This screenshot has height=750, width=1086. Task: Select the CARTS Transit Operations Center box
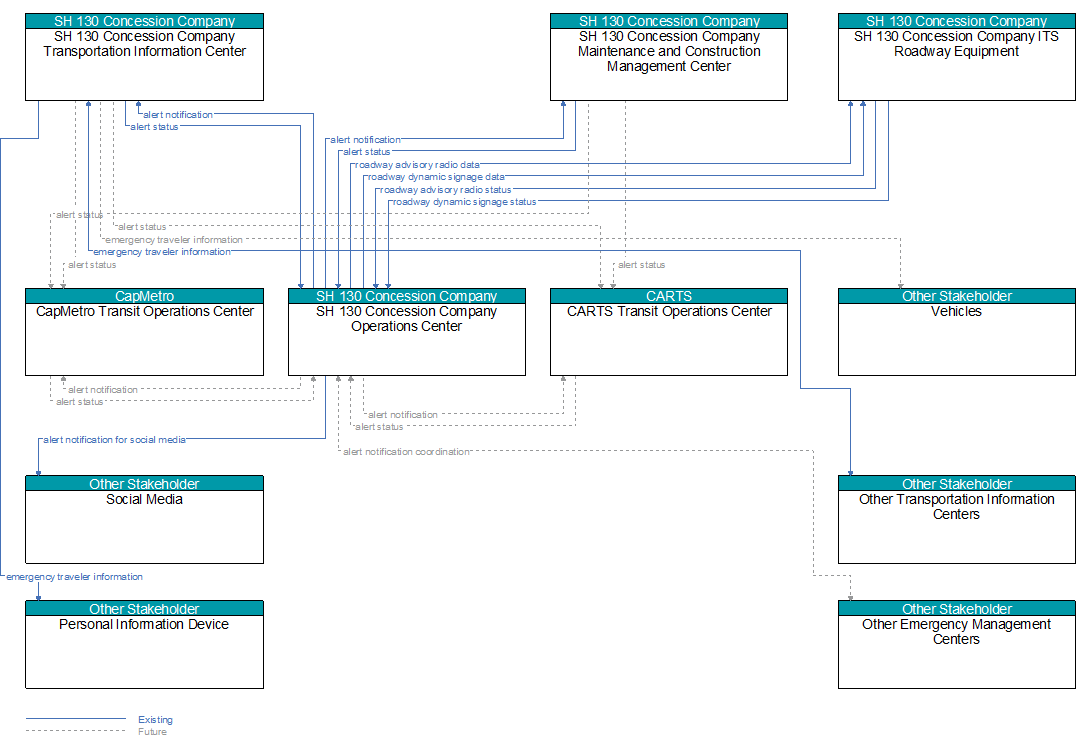[x=668, y=332]
